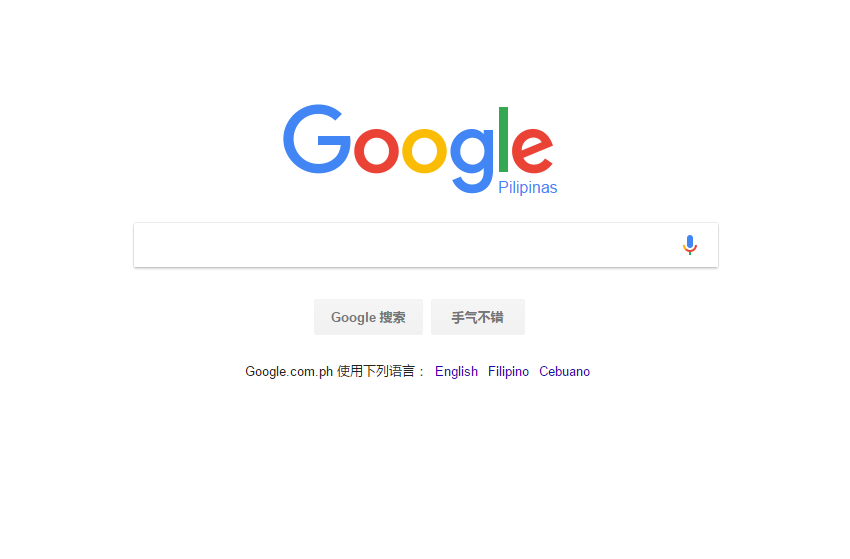Click the red letter o in the logo
Image resolution: width=850 pixels, height=559 pixels.
pos(376,150)
